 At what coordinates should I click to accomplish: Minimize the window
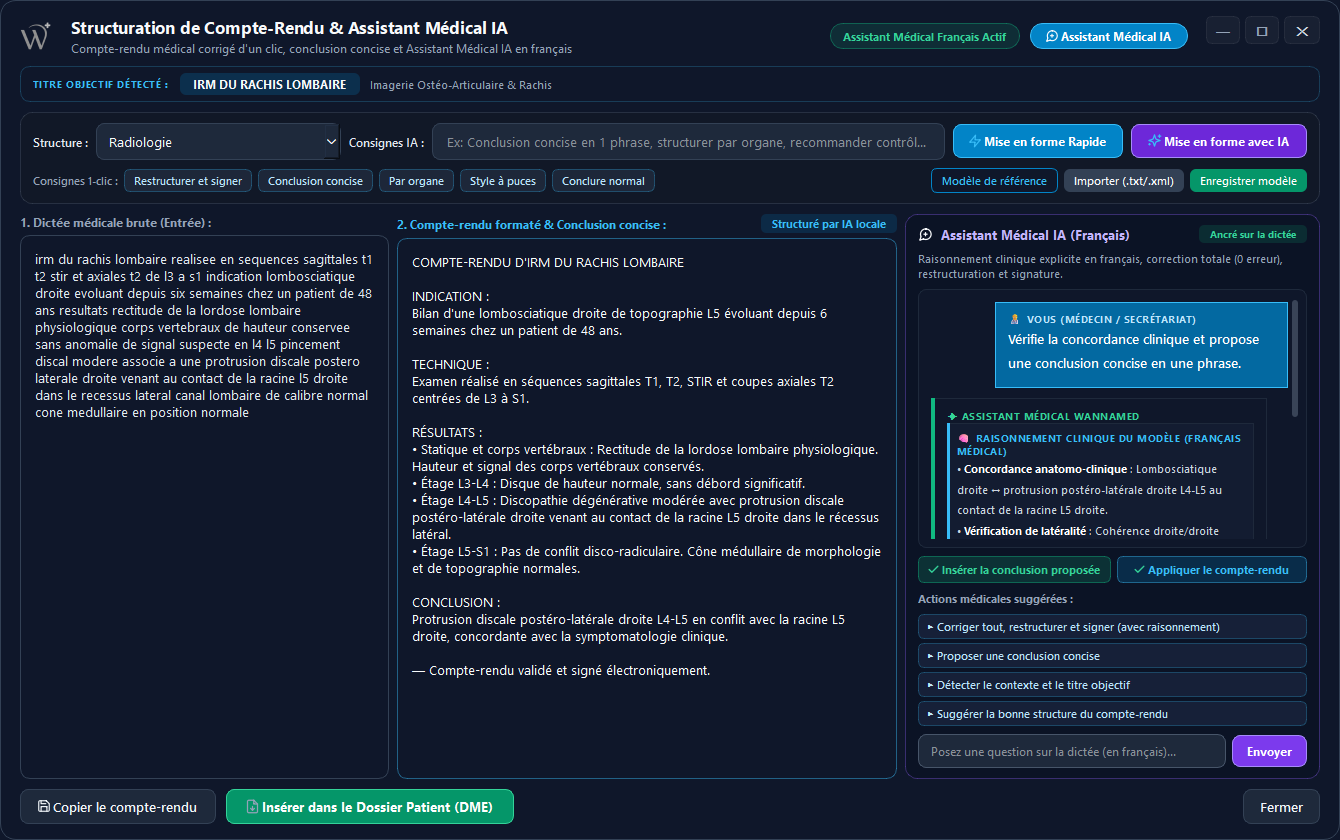coord(1222,31)
